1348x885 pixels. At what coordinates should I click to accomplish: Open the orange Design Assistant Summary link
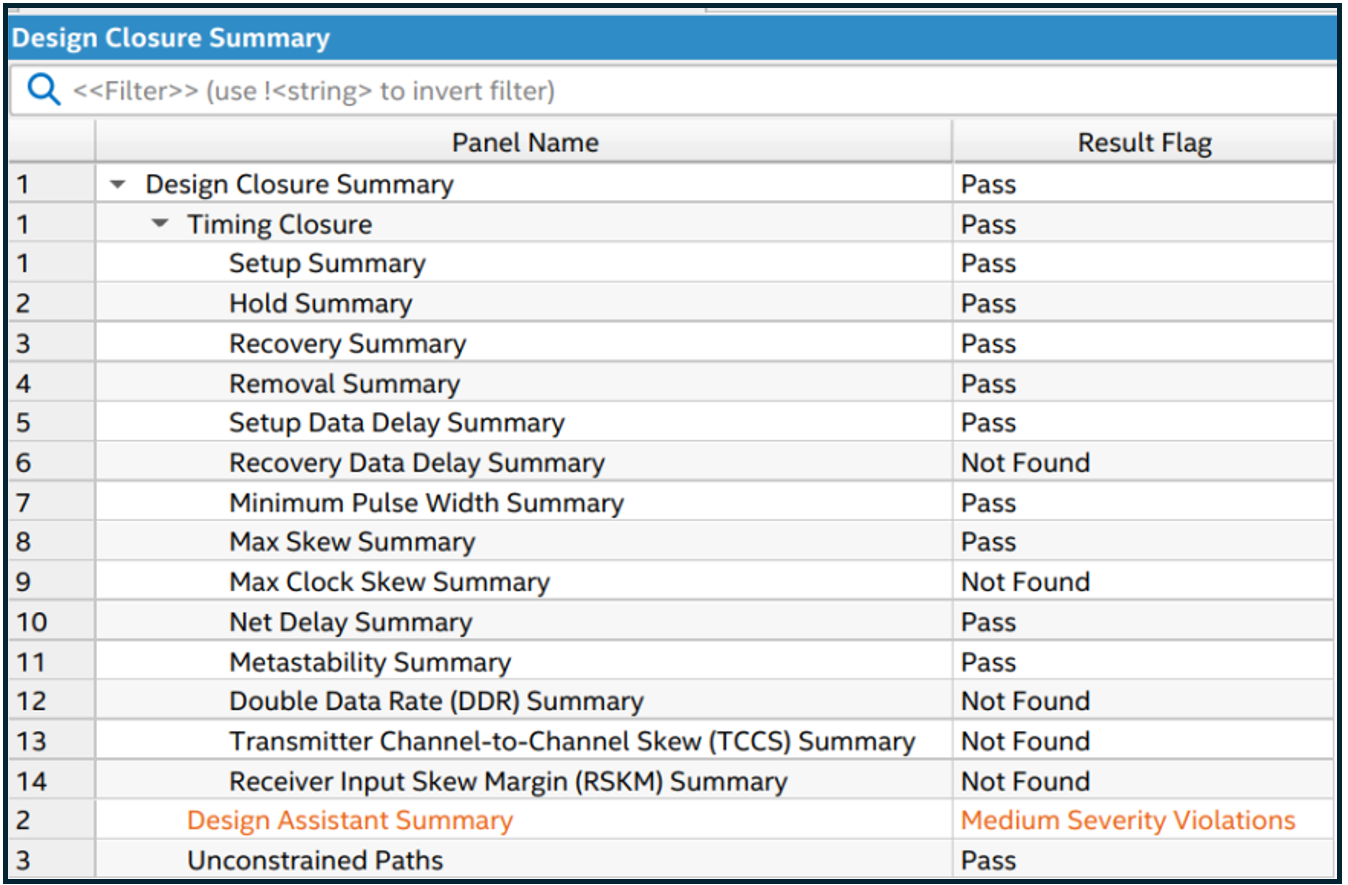pos(349,821)
